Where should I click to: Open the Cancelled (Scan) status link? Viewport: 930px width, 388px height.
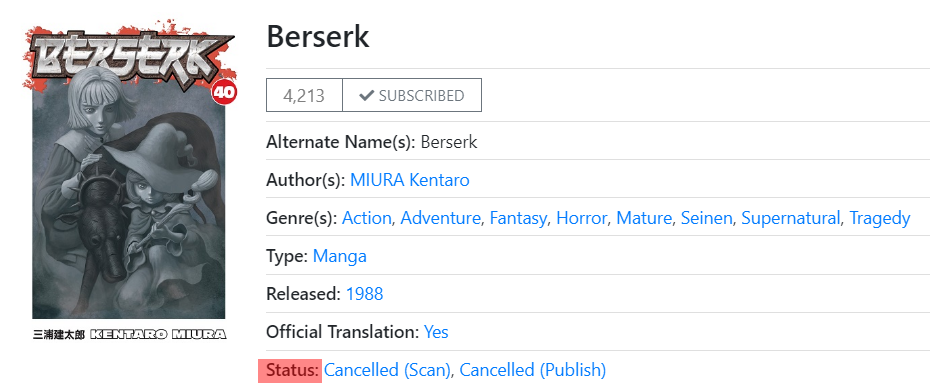tap(387, 370)
